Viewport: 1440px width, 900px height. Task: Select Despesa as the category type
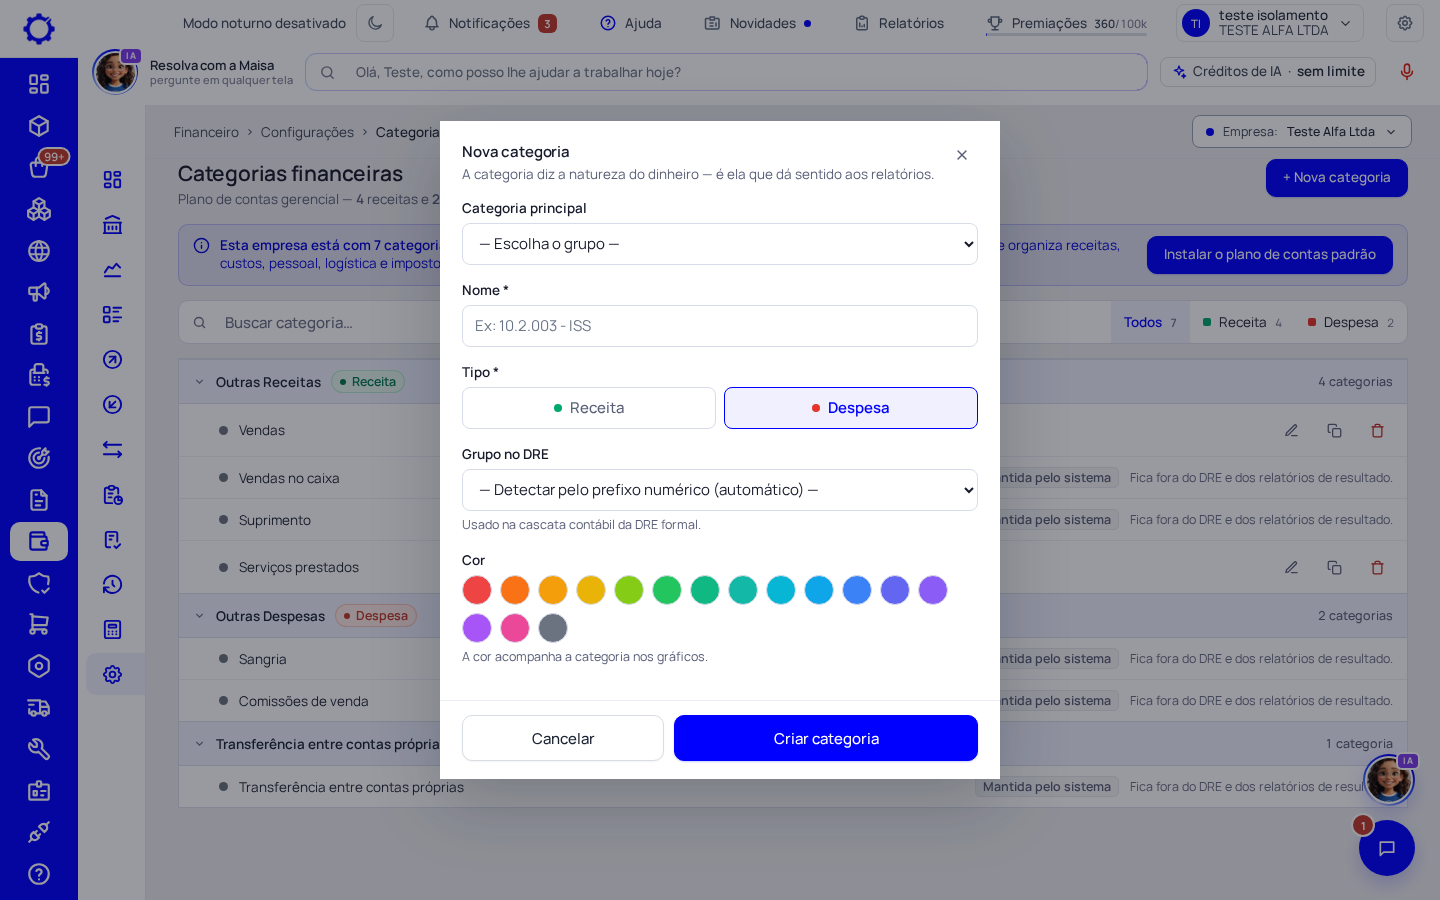click(851, 408)
